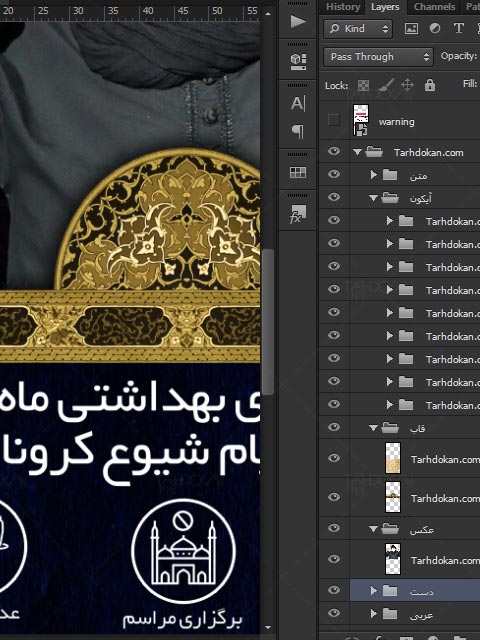Click canvas text برگزاری مراسم
The image size is (480, 640).
click(x=182, y=620)
